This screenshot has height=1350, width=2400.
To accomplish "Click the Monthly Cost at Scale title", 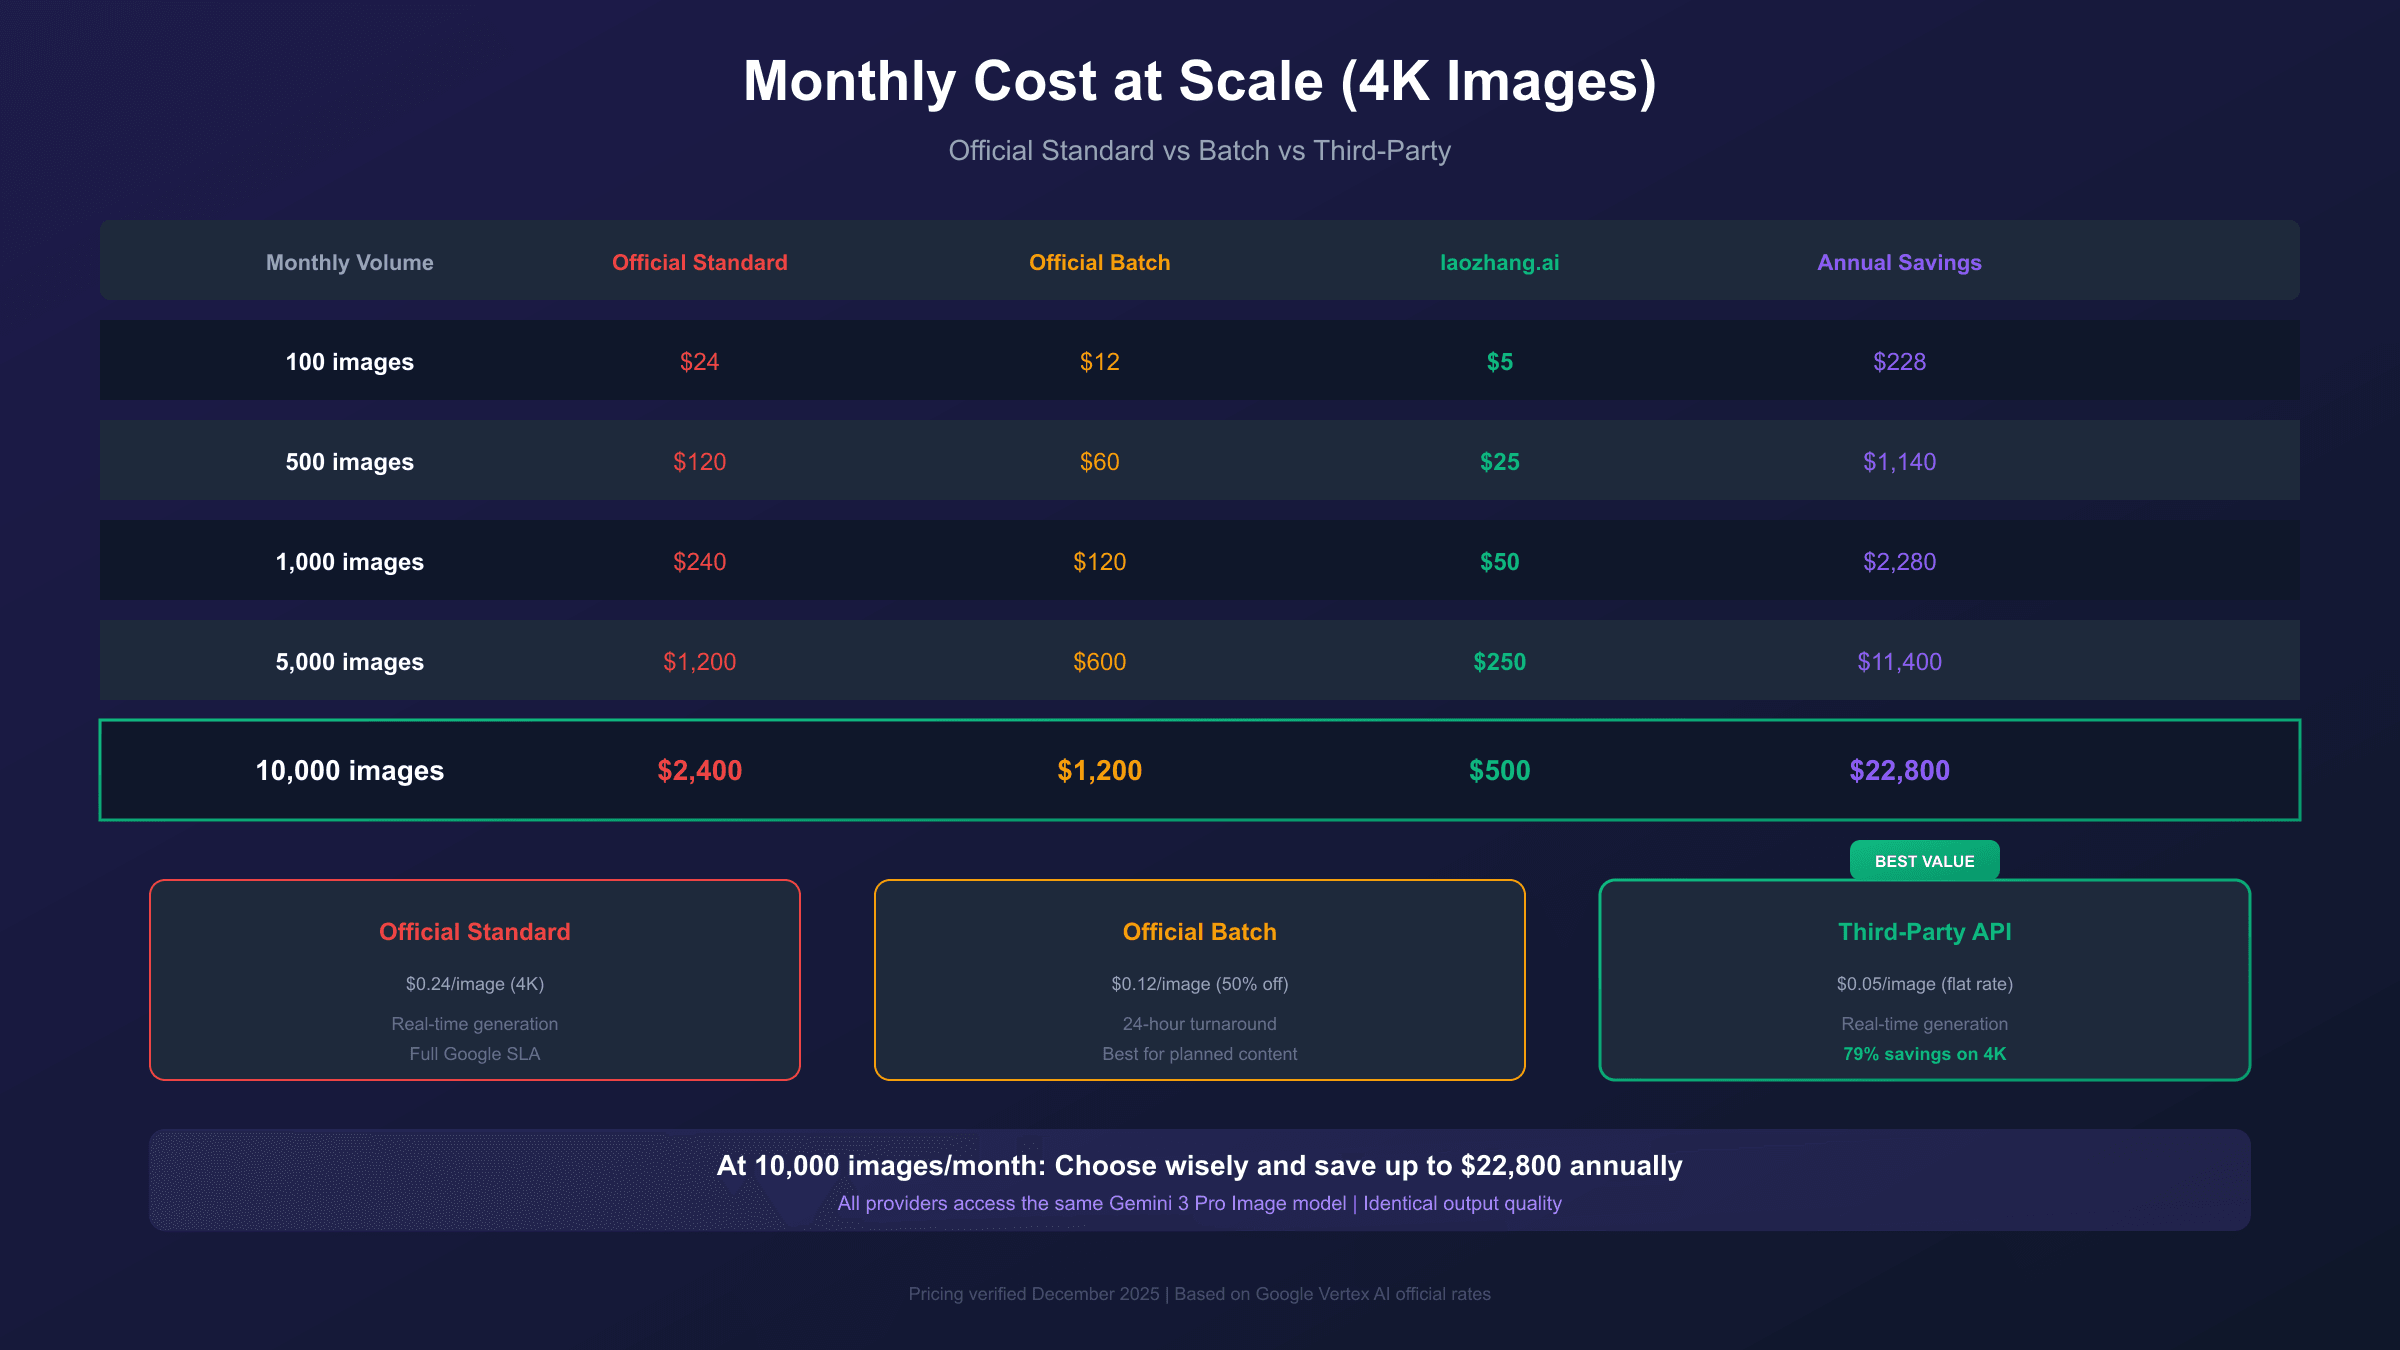I will pos(1199,81).
